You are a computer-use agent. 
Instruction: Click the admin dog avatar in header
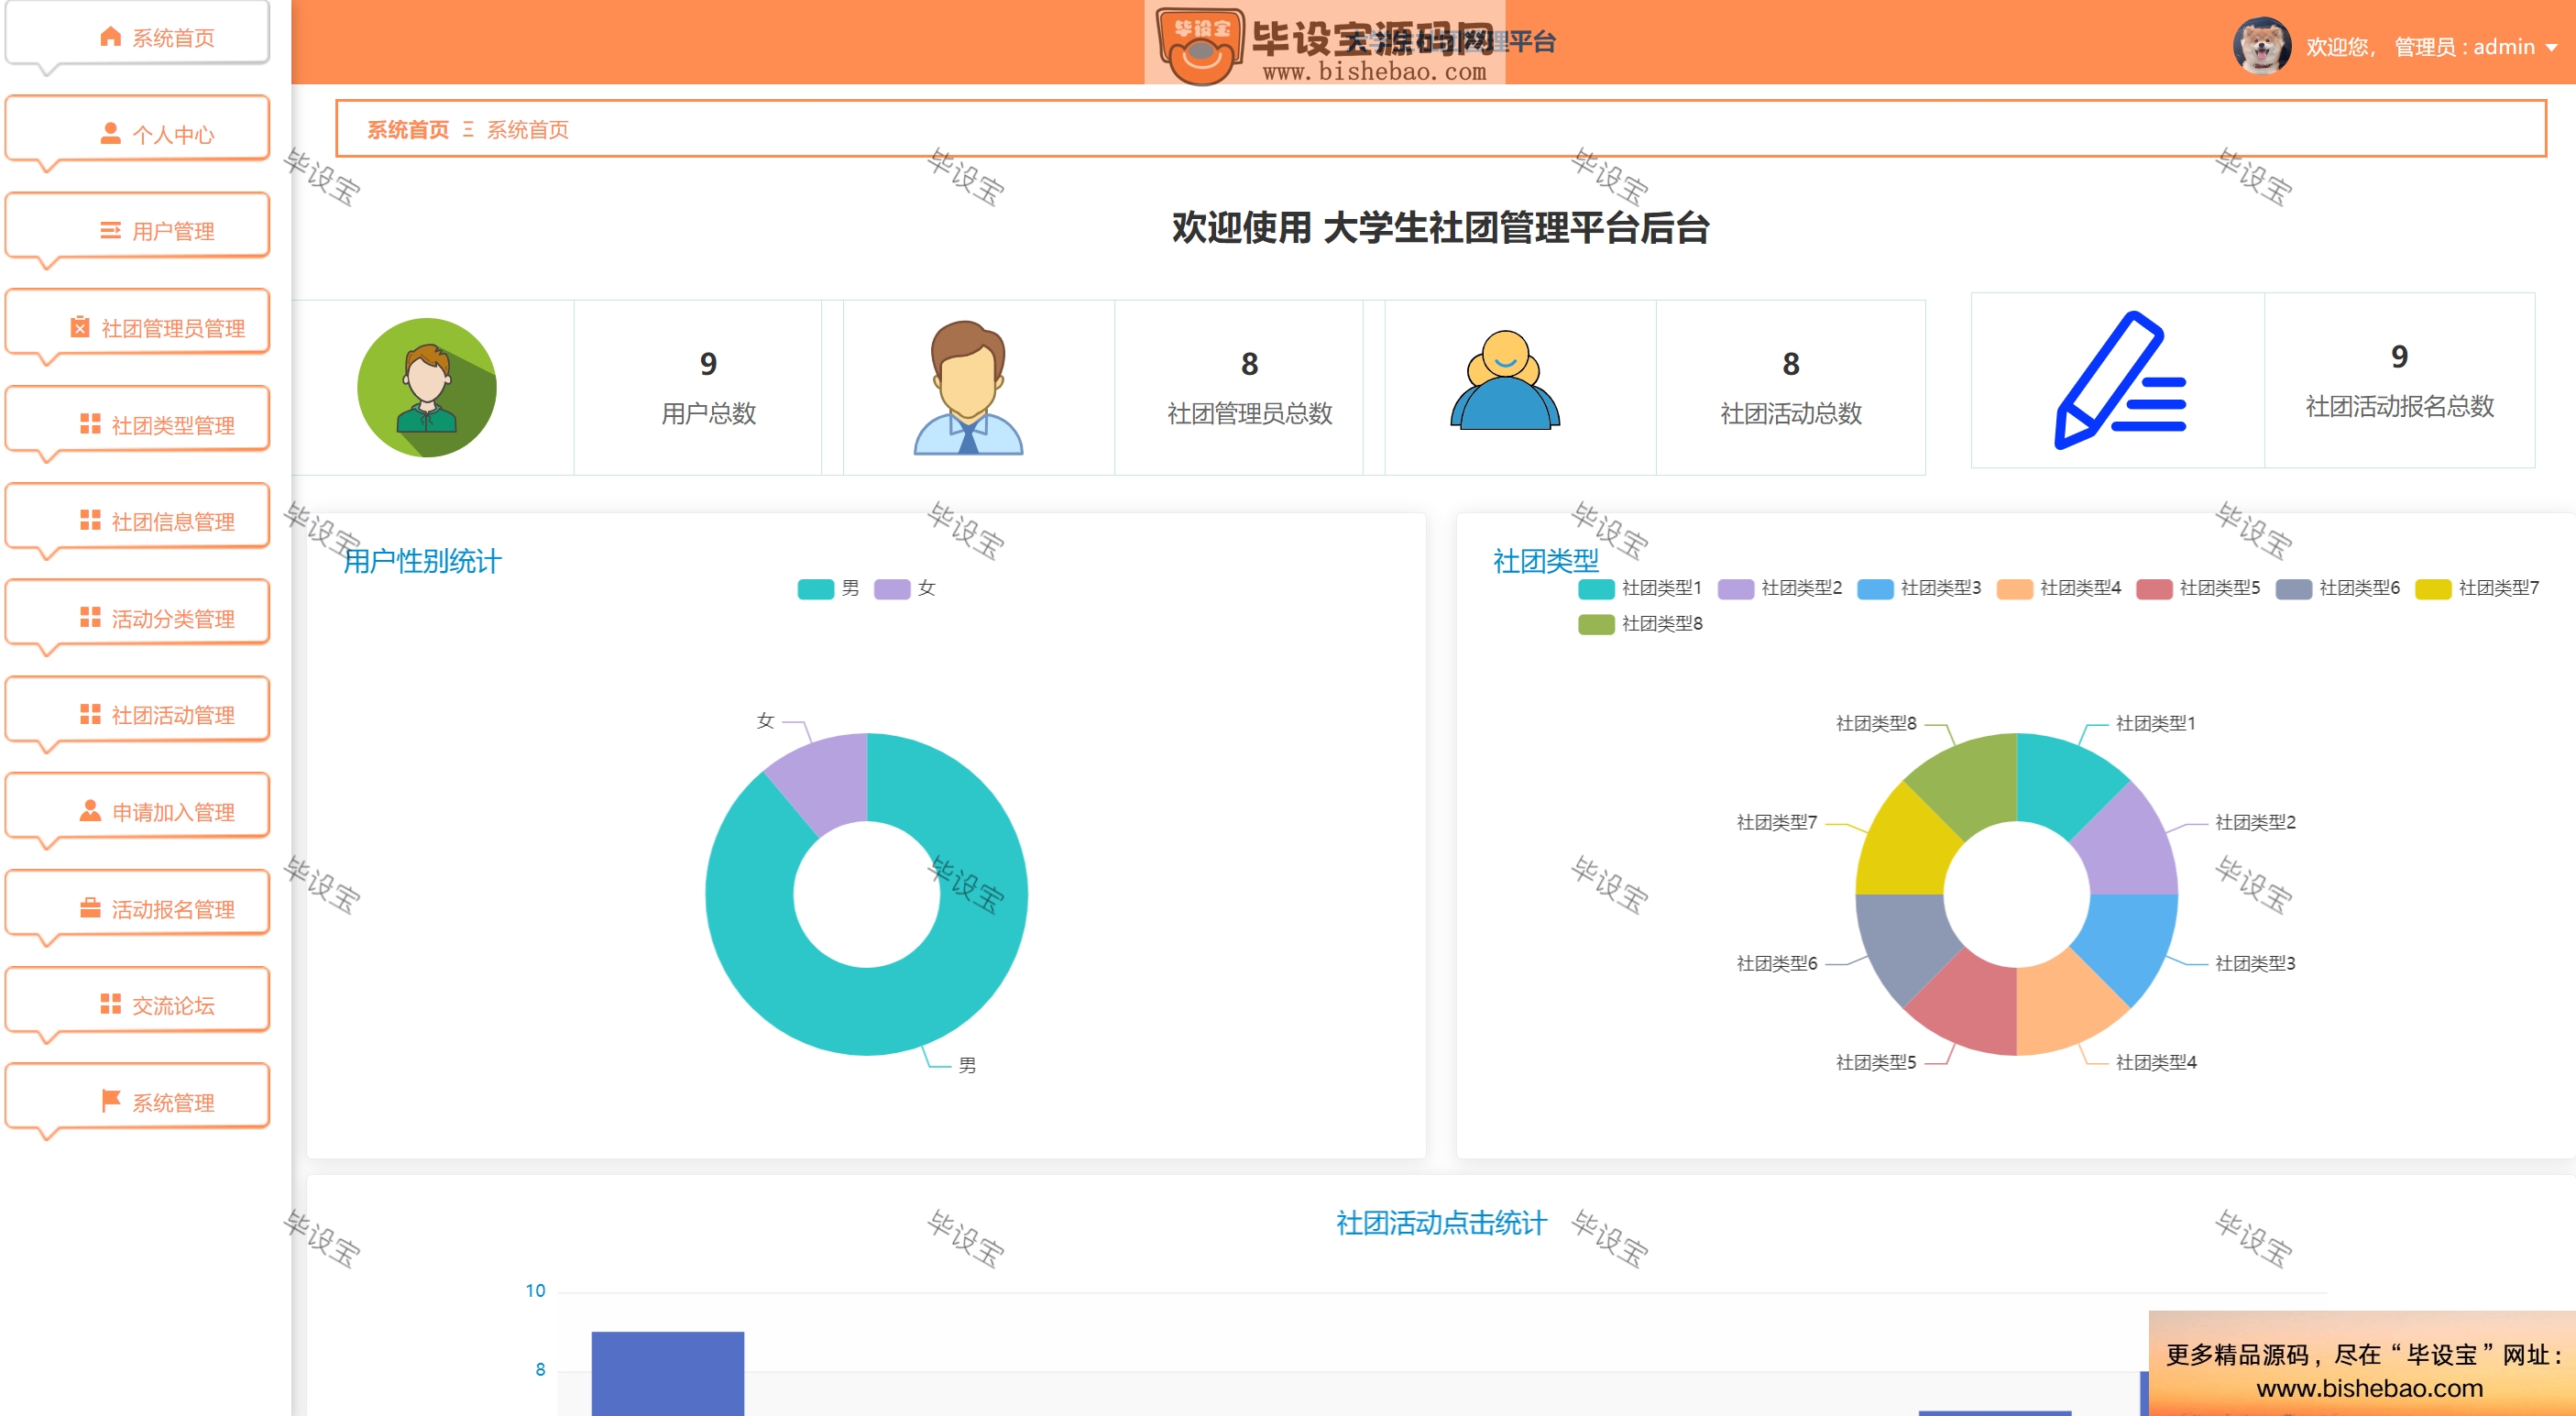2261,46
